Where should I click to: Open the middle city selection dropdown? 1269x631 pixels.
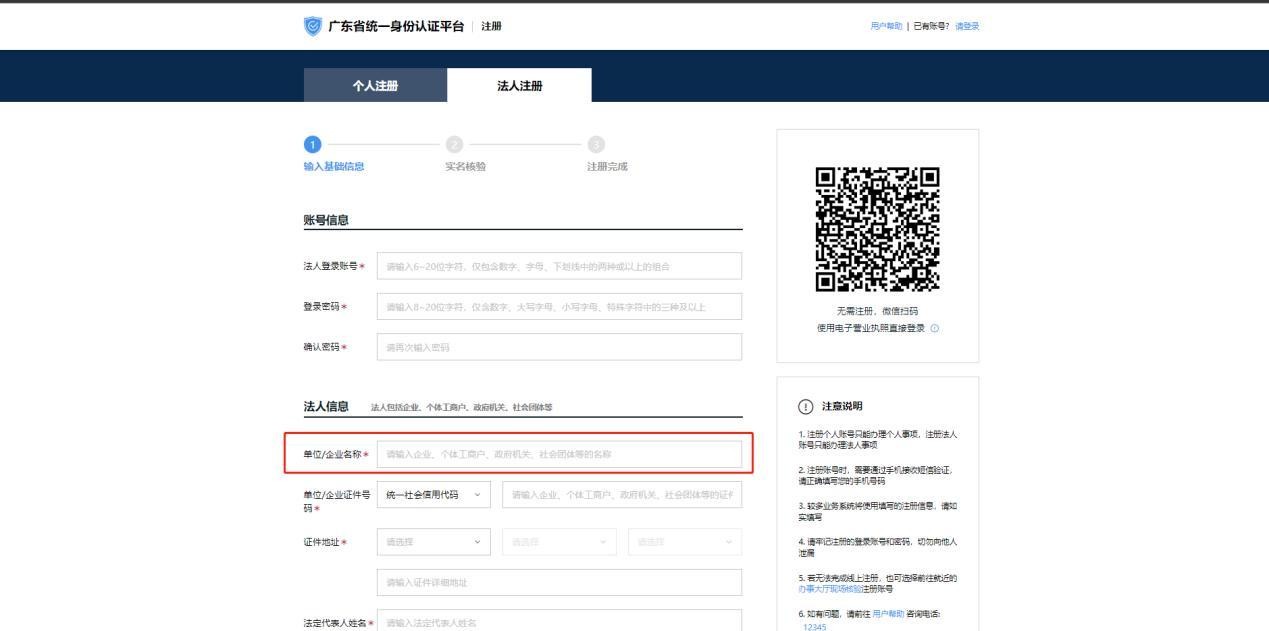(557, 542)
